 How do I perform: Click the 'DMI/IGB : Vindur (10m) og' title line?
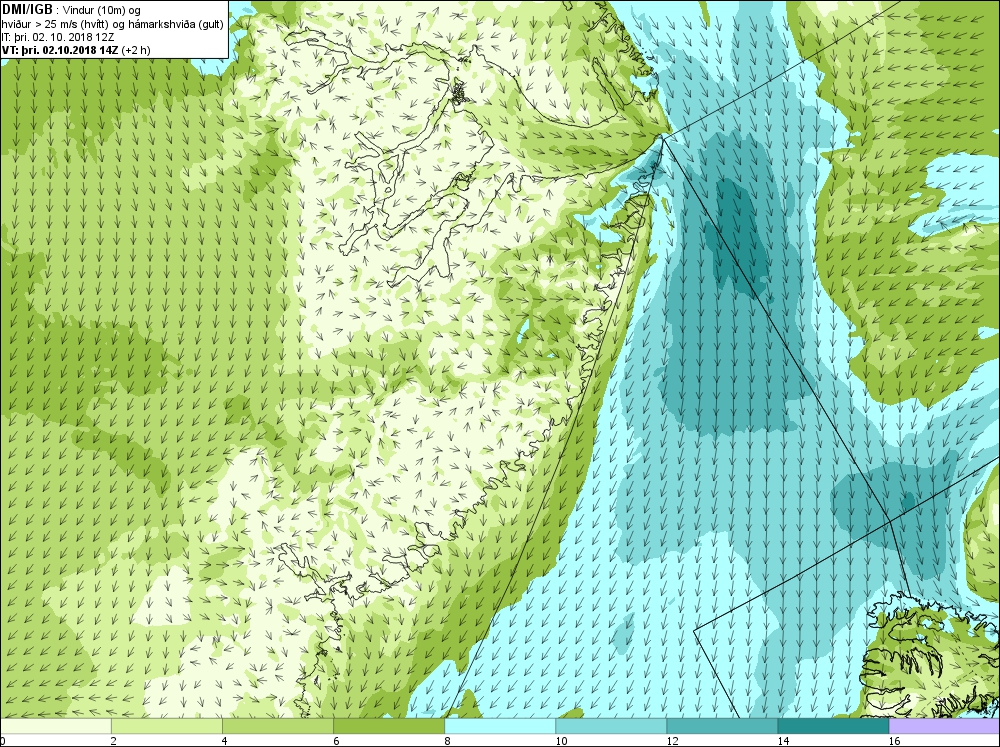click(71, 10)
